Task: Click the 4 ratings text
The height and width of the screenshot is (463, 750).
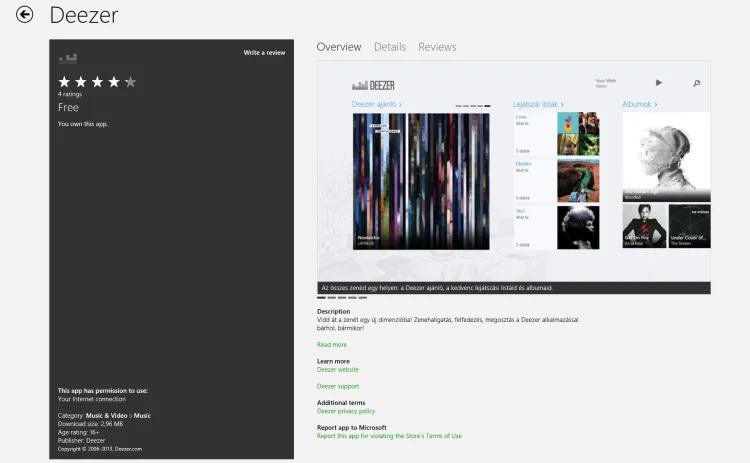Action: pos(70,94)
